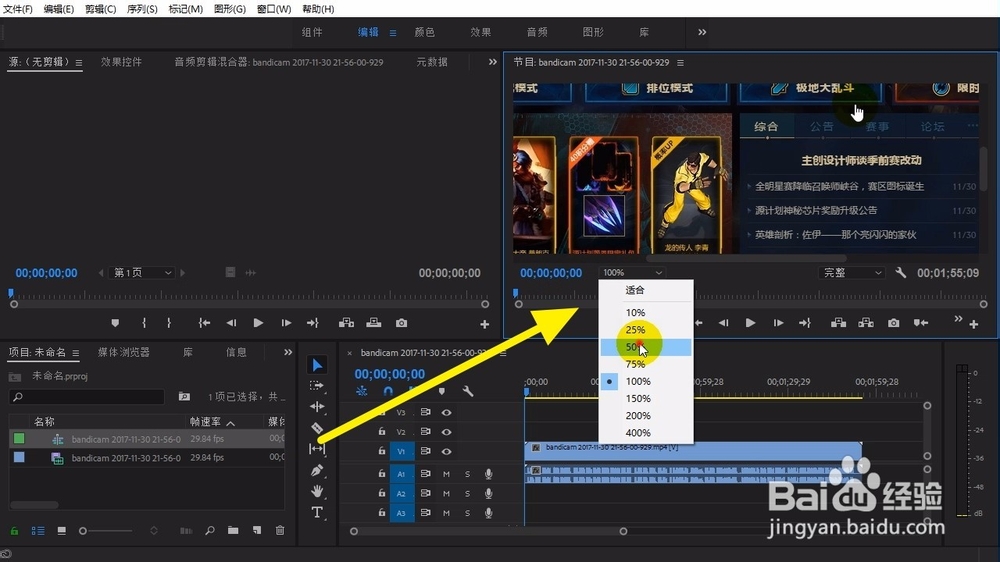Toggle V2 track output eye
The height and width of the screenshot is (562, 1000).
click(446, 432)
